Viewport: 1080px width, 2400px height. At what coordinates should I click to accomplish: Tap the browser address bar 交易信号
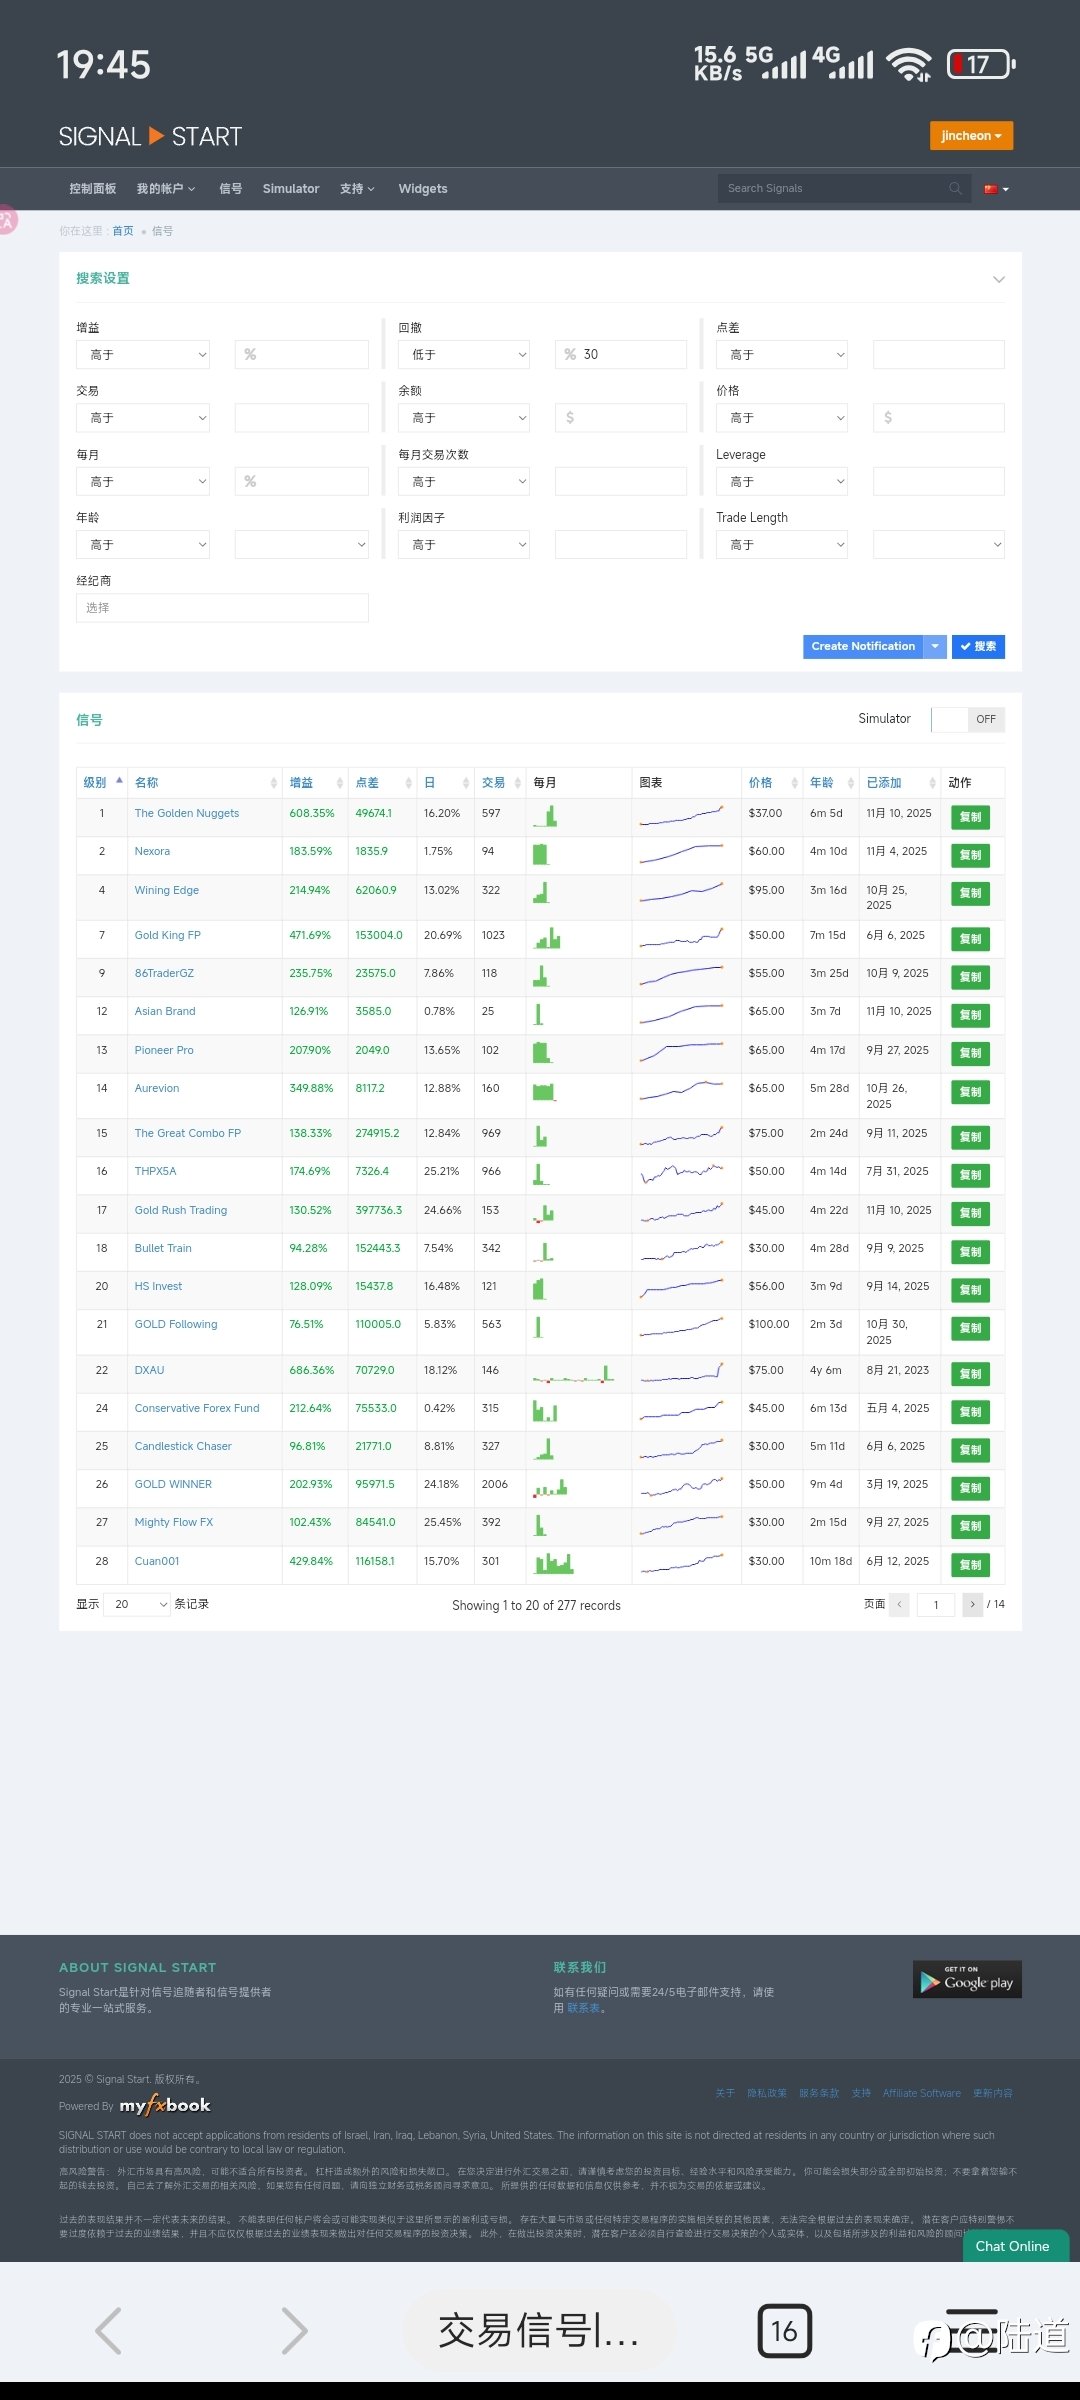click(538, 2331)
